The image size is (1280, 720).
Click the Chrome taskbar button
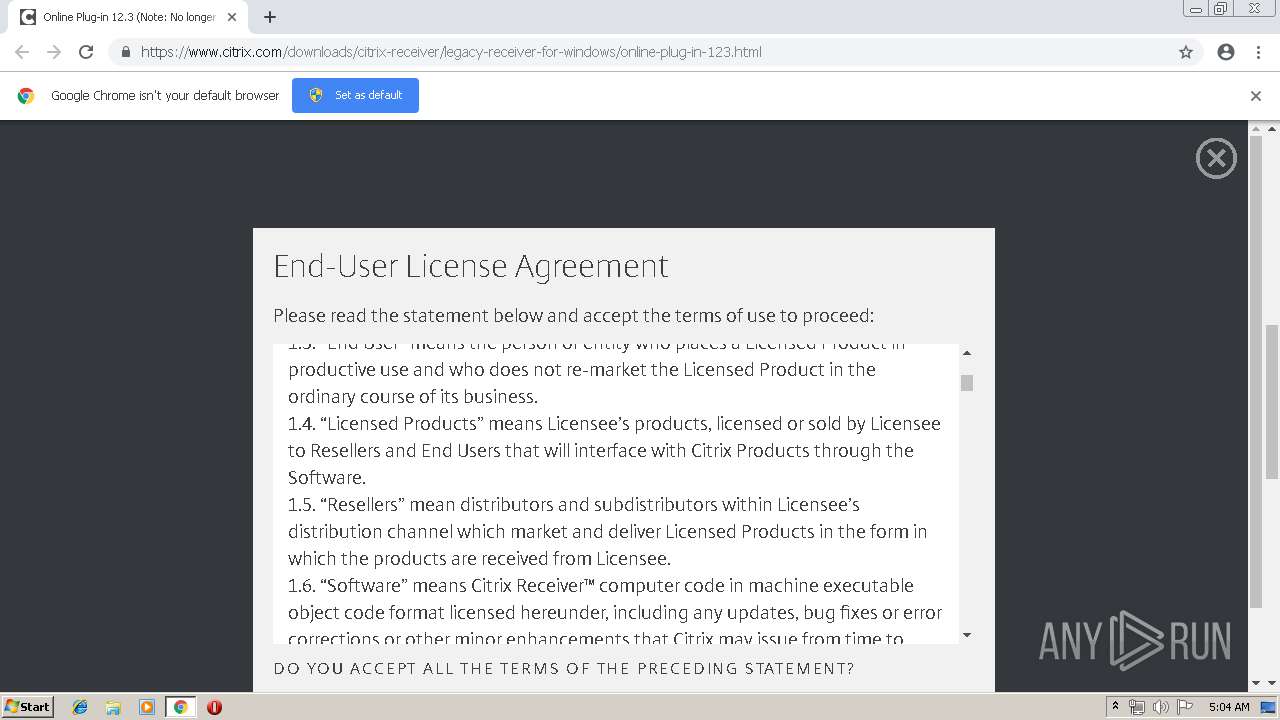(x=180, y=707)
